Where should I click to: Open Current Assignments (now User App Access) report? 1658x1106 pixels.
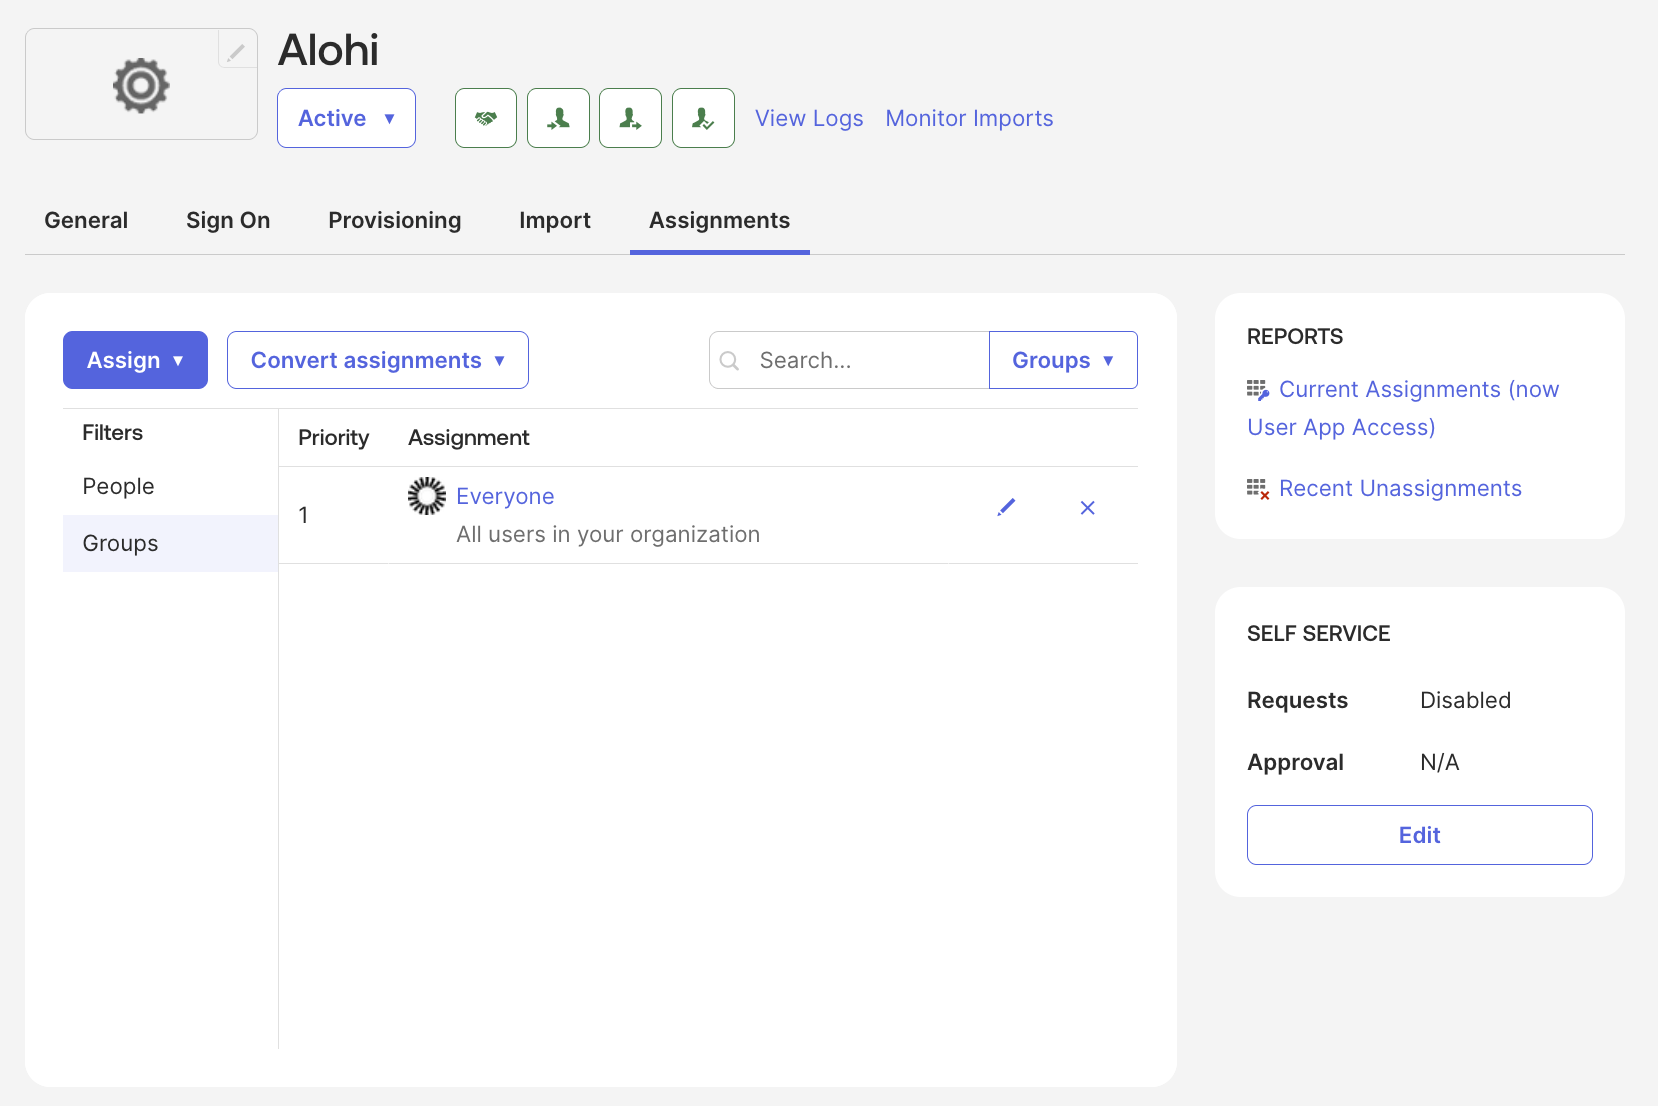[1404, 408]
